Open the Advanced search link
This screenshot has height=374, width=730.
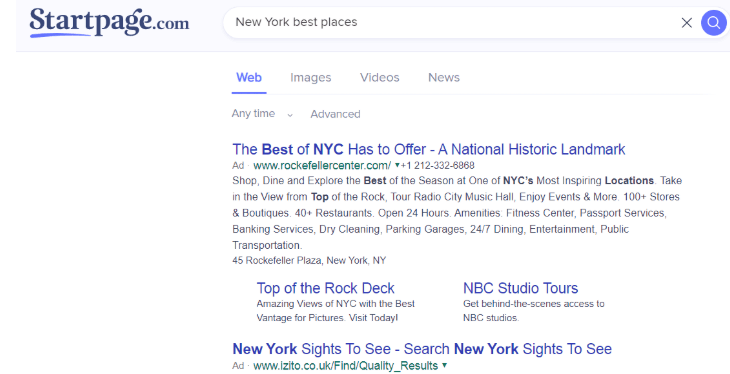click(335, 114)
